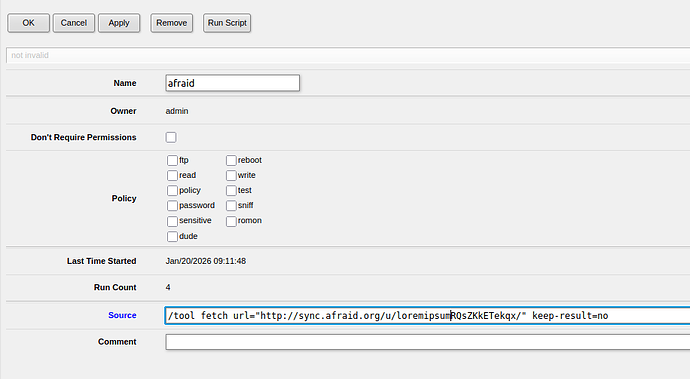Enable the sniff policy
Image resolution: width=690 pixels, height=379 pixels.
[x=231, y=206]
